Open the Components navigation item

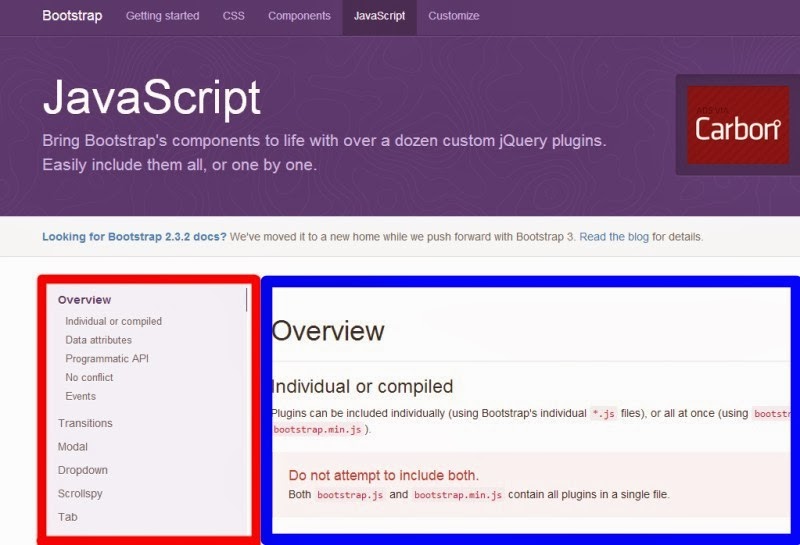click(x=299, y=16)
